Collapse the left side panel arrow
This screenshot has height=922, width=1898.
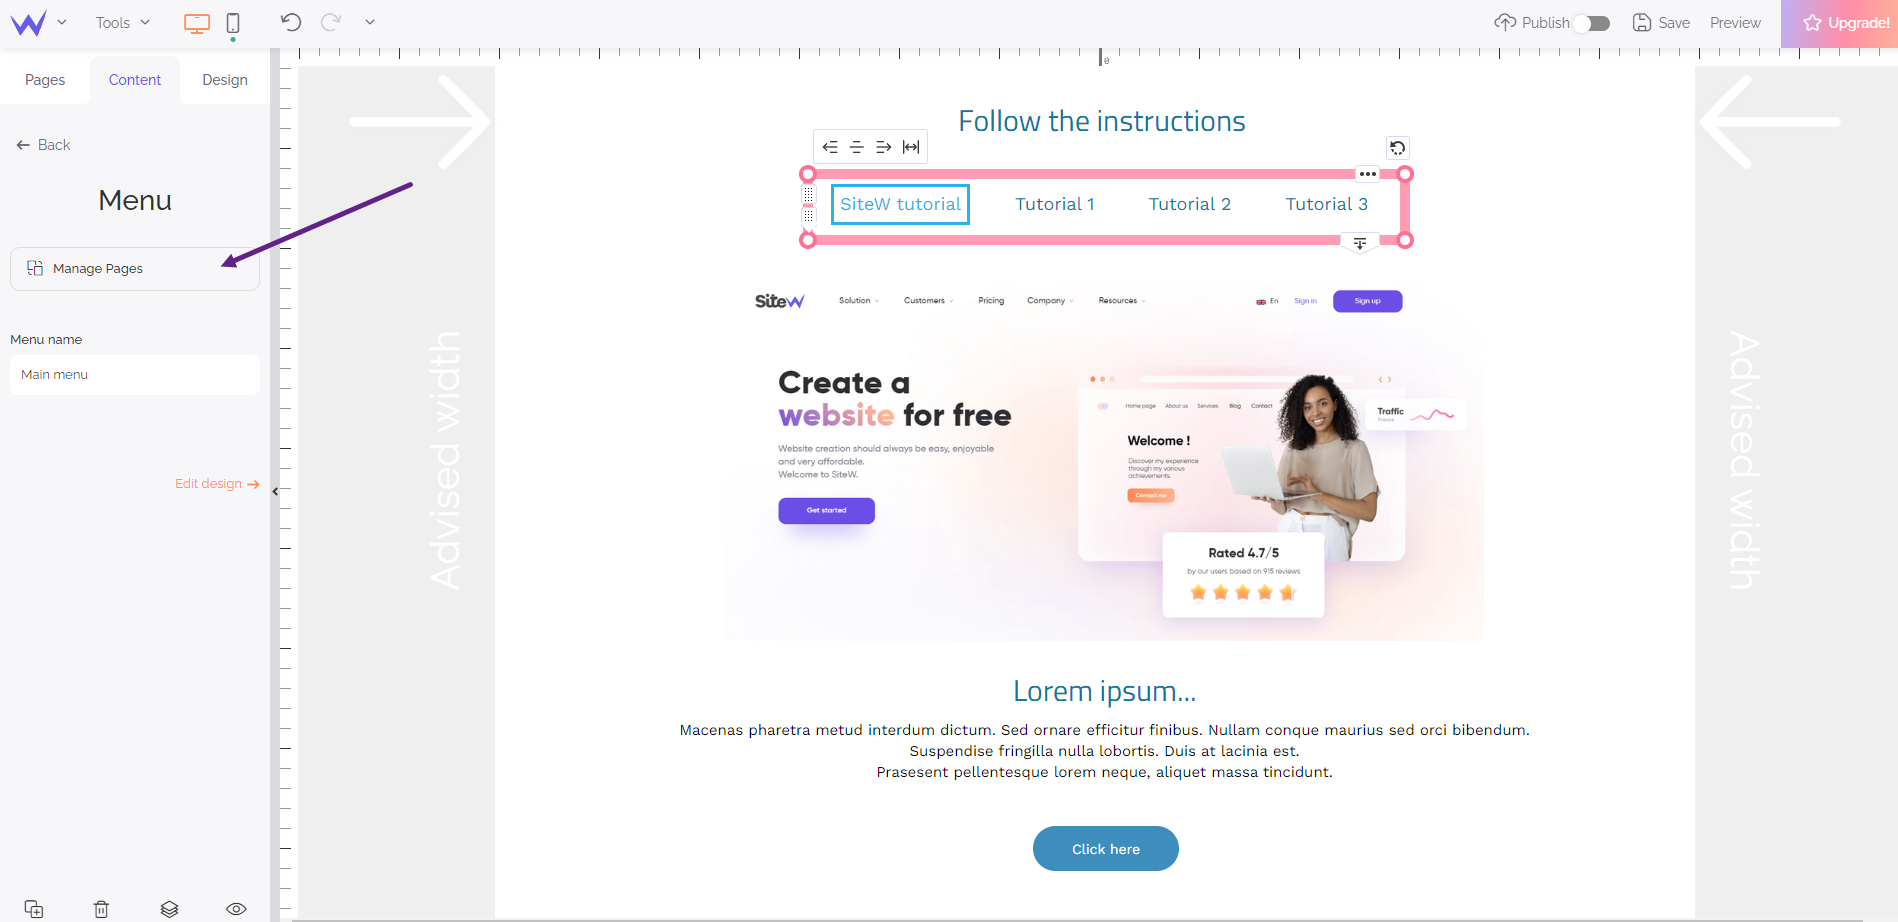275,491
